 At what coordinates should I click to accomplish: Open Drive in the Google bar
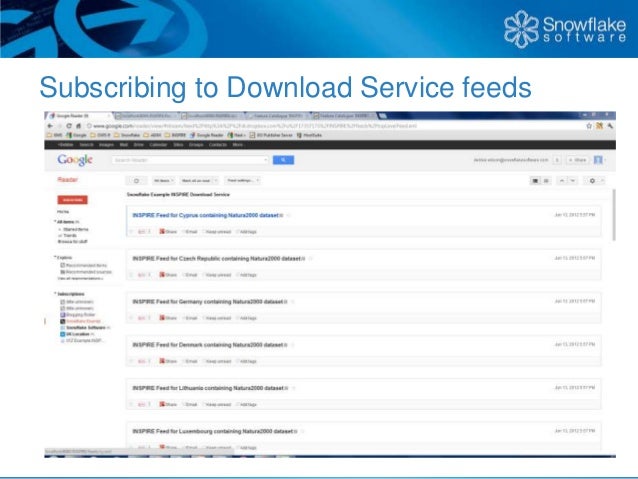[x=138, y=144]
